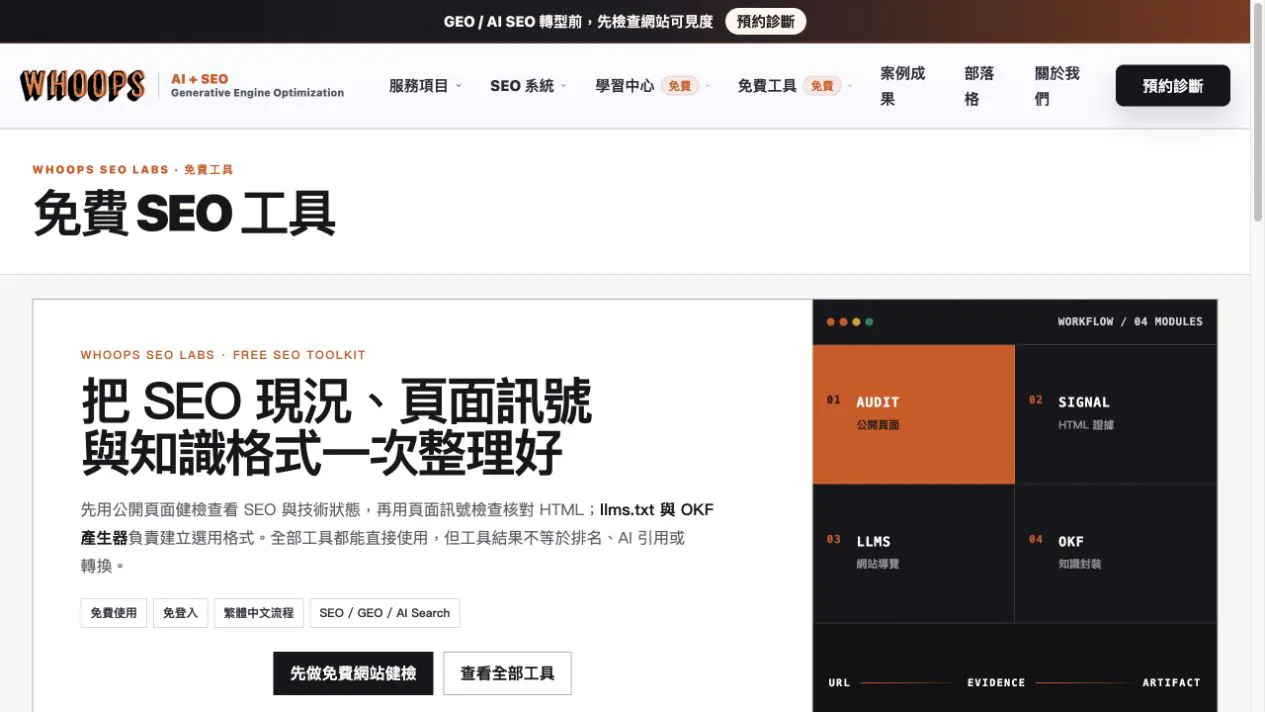This screenshot has height=712, width=1265.
Task: Click the ARTIFACT label in workflow footer
Action: click(x=1171, y=683)
